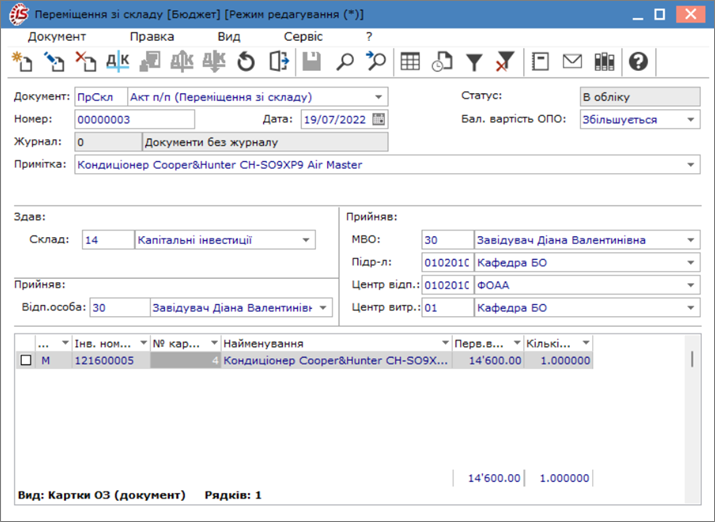Expand the Відп.особа dropdown
Viewport: 715px width, 522px height.
pyautogui.click(x=323, y=308)
